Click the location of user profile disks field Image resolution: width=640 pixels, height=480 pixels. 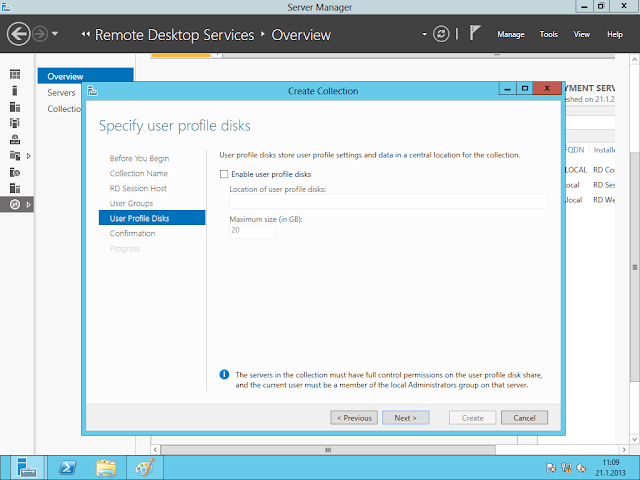pos(388,201)
